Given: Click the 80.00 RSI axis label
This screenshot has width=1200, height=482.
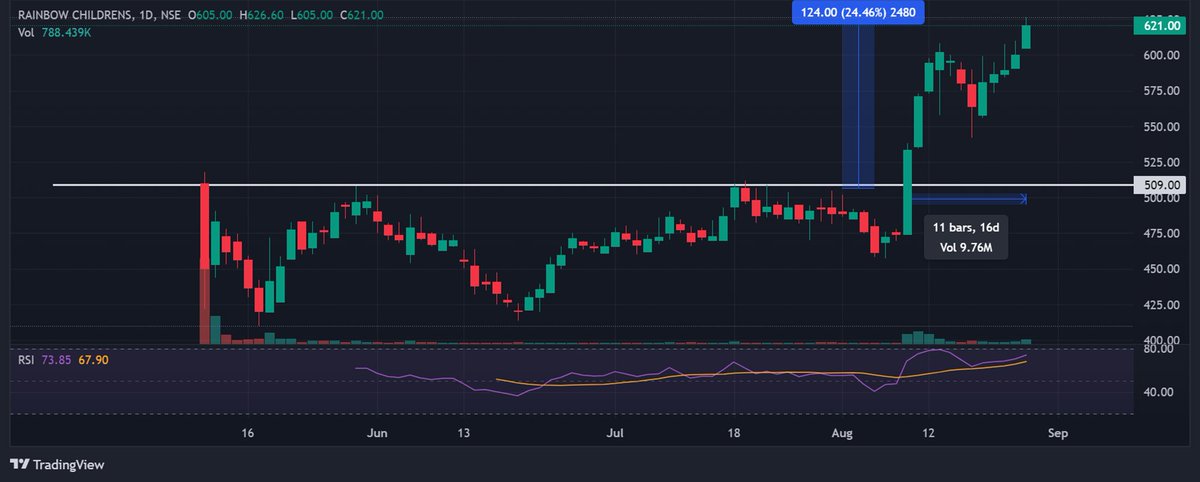Looking at the screenshot, I should coord(1161,350).
